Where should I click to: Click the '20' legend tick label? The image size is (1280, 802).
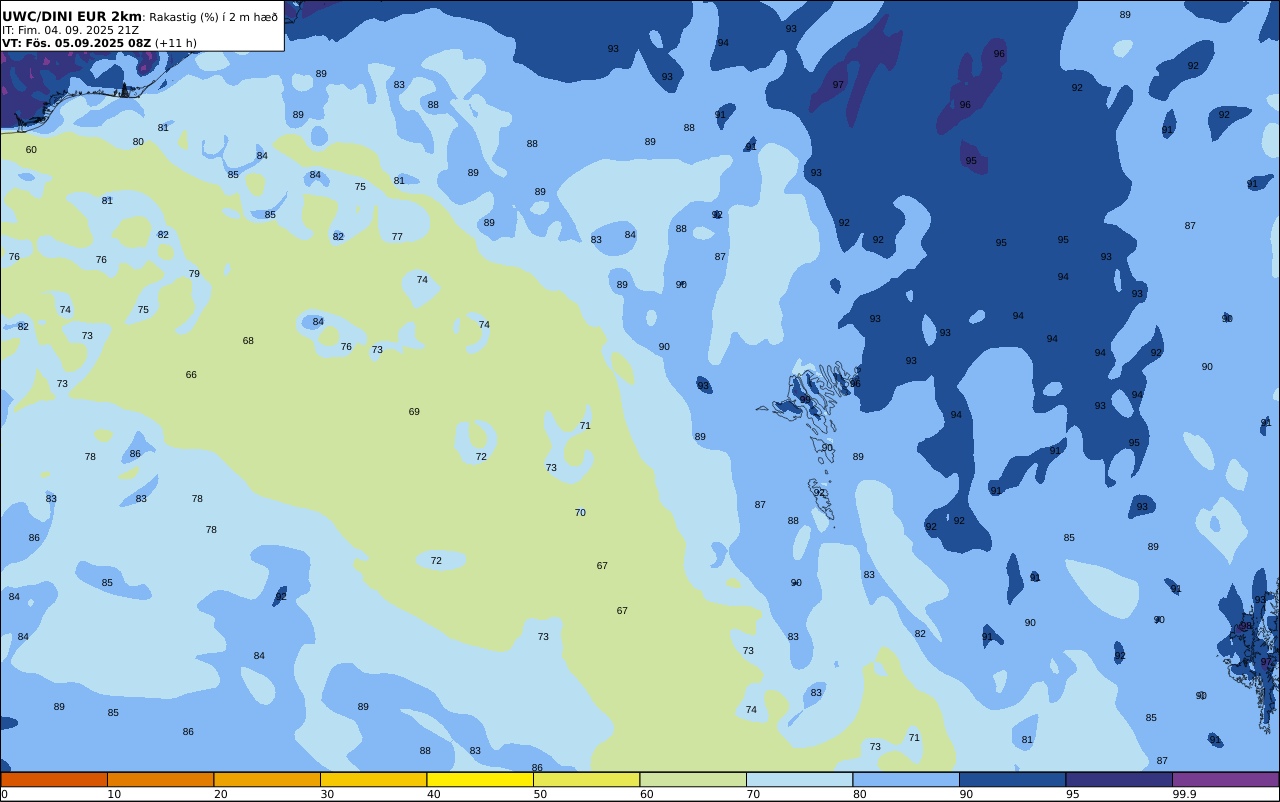pyautogui.click(x=220, y=794)
